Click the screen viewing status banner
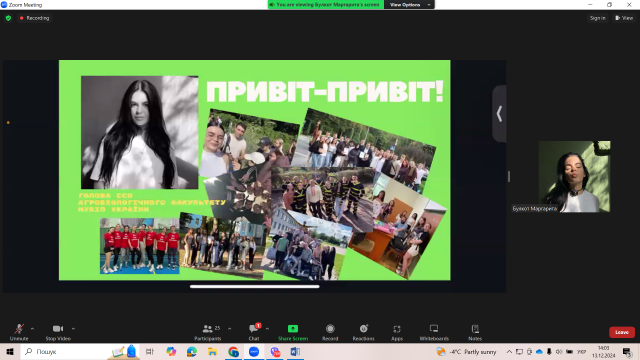Screen dimensions: 640x360 (x=326, y=4)
